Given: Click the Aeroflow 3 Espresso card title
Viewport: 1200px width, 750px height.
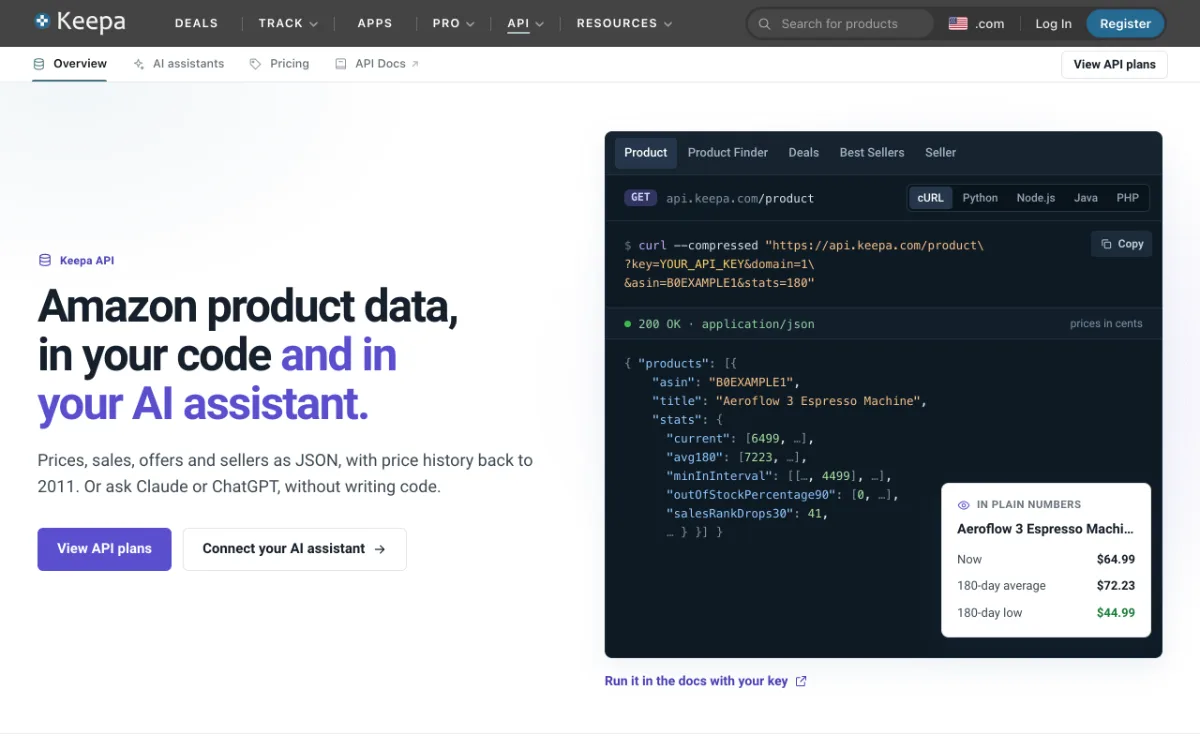Looking at the screenshot, I should pyautogui.click(x=1046, y=529).
